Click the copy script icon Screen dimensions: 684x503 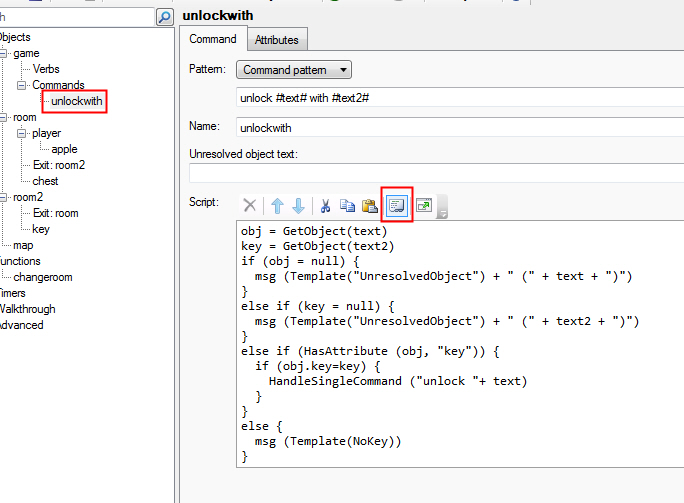(x=347, y=205)
